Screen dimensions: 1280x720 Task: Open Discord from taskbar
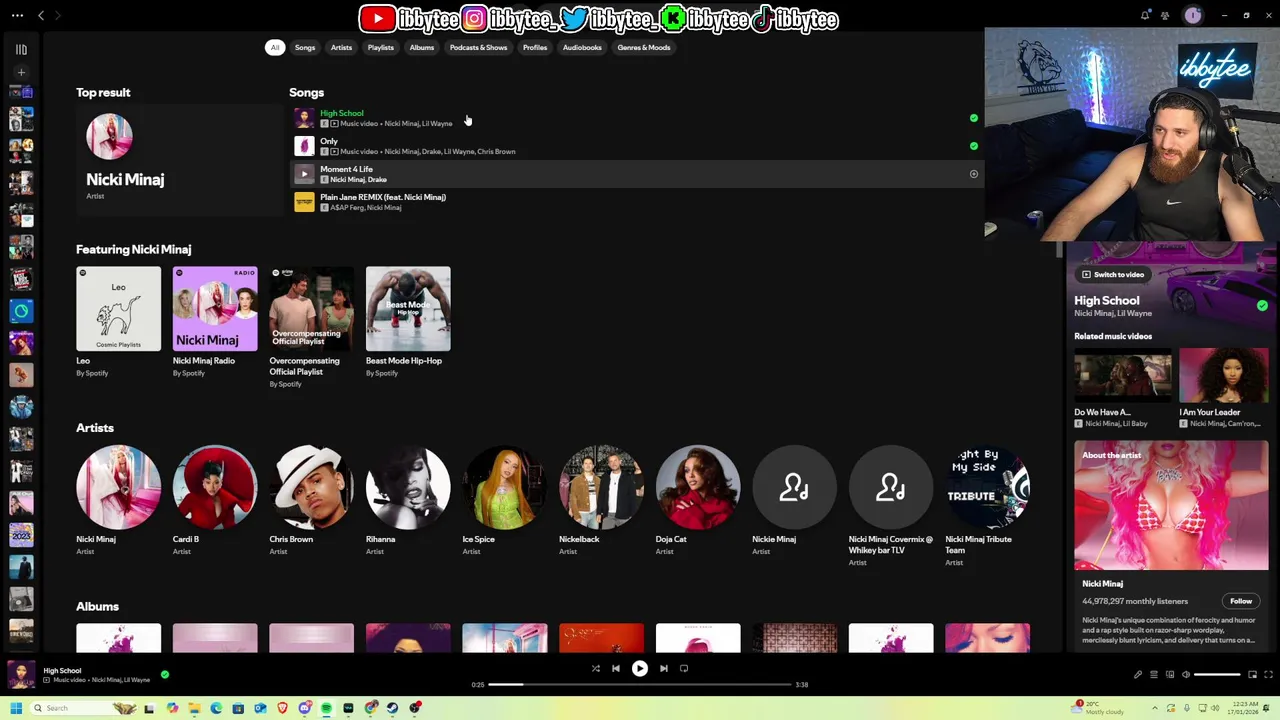click(x=304, y=708)
